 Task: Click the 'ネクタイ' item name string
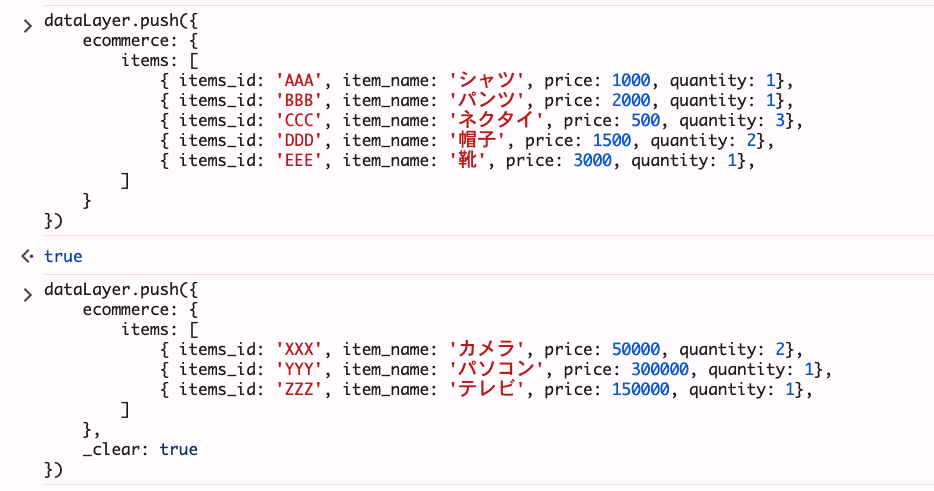point(497,120)
